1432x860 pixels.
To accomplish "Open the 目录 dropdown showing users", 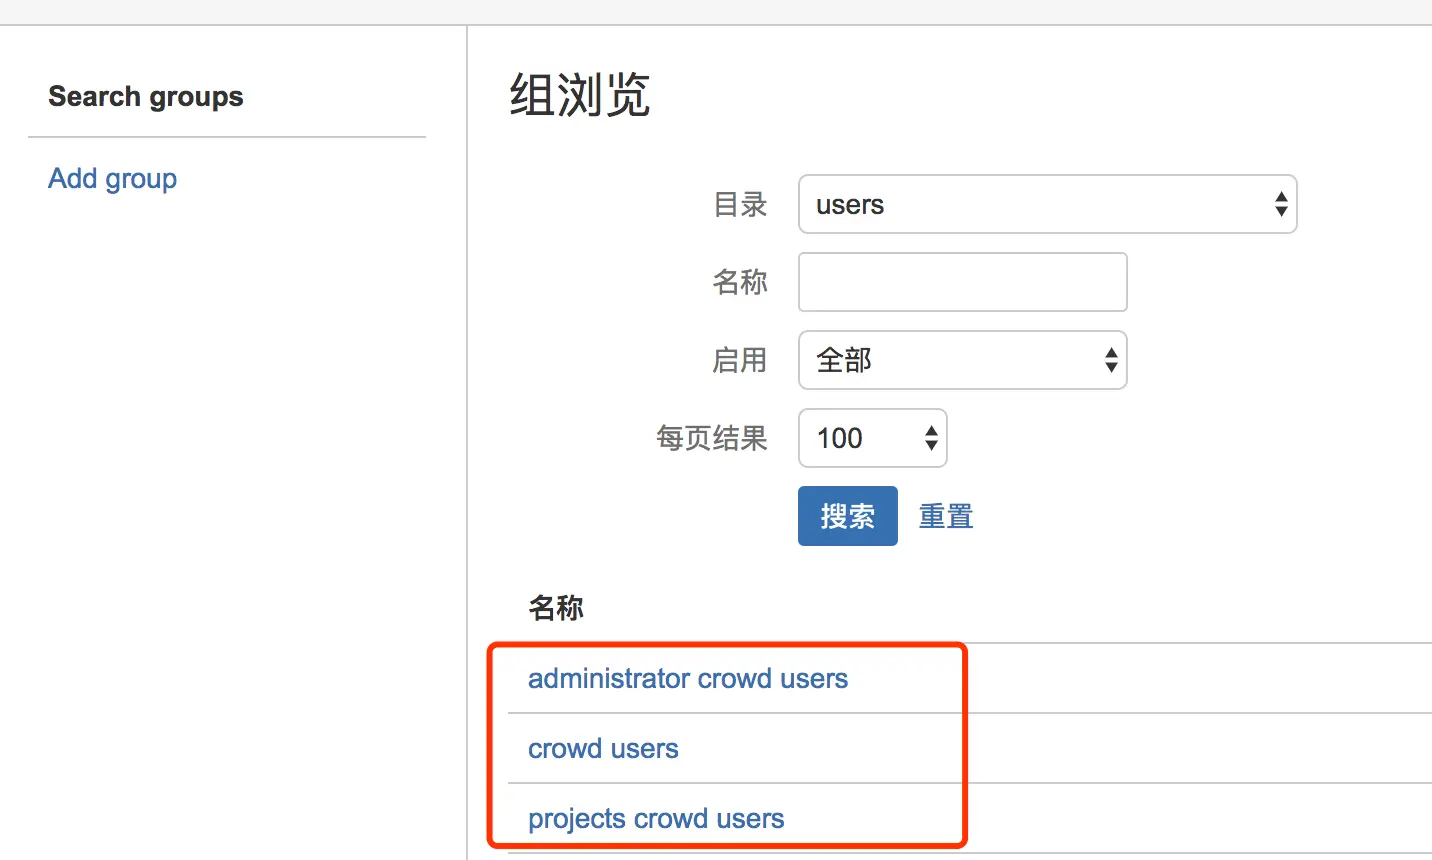I will [x=1046, y=205].
